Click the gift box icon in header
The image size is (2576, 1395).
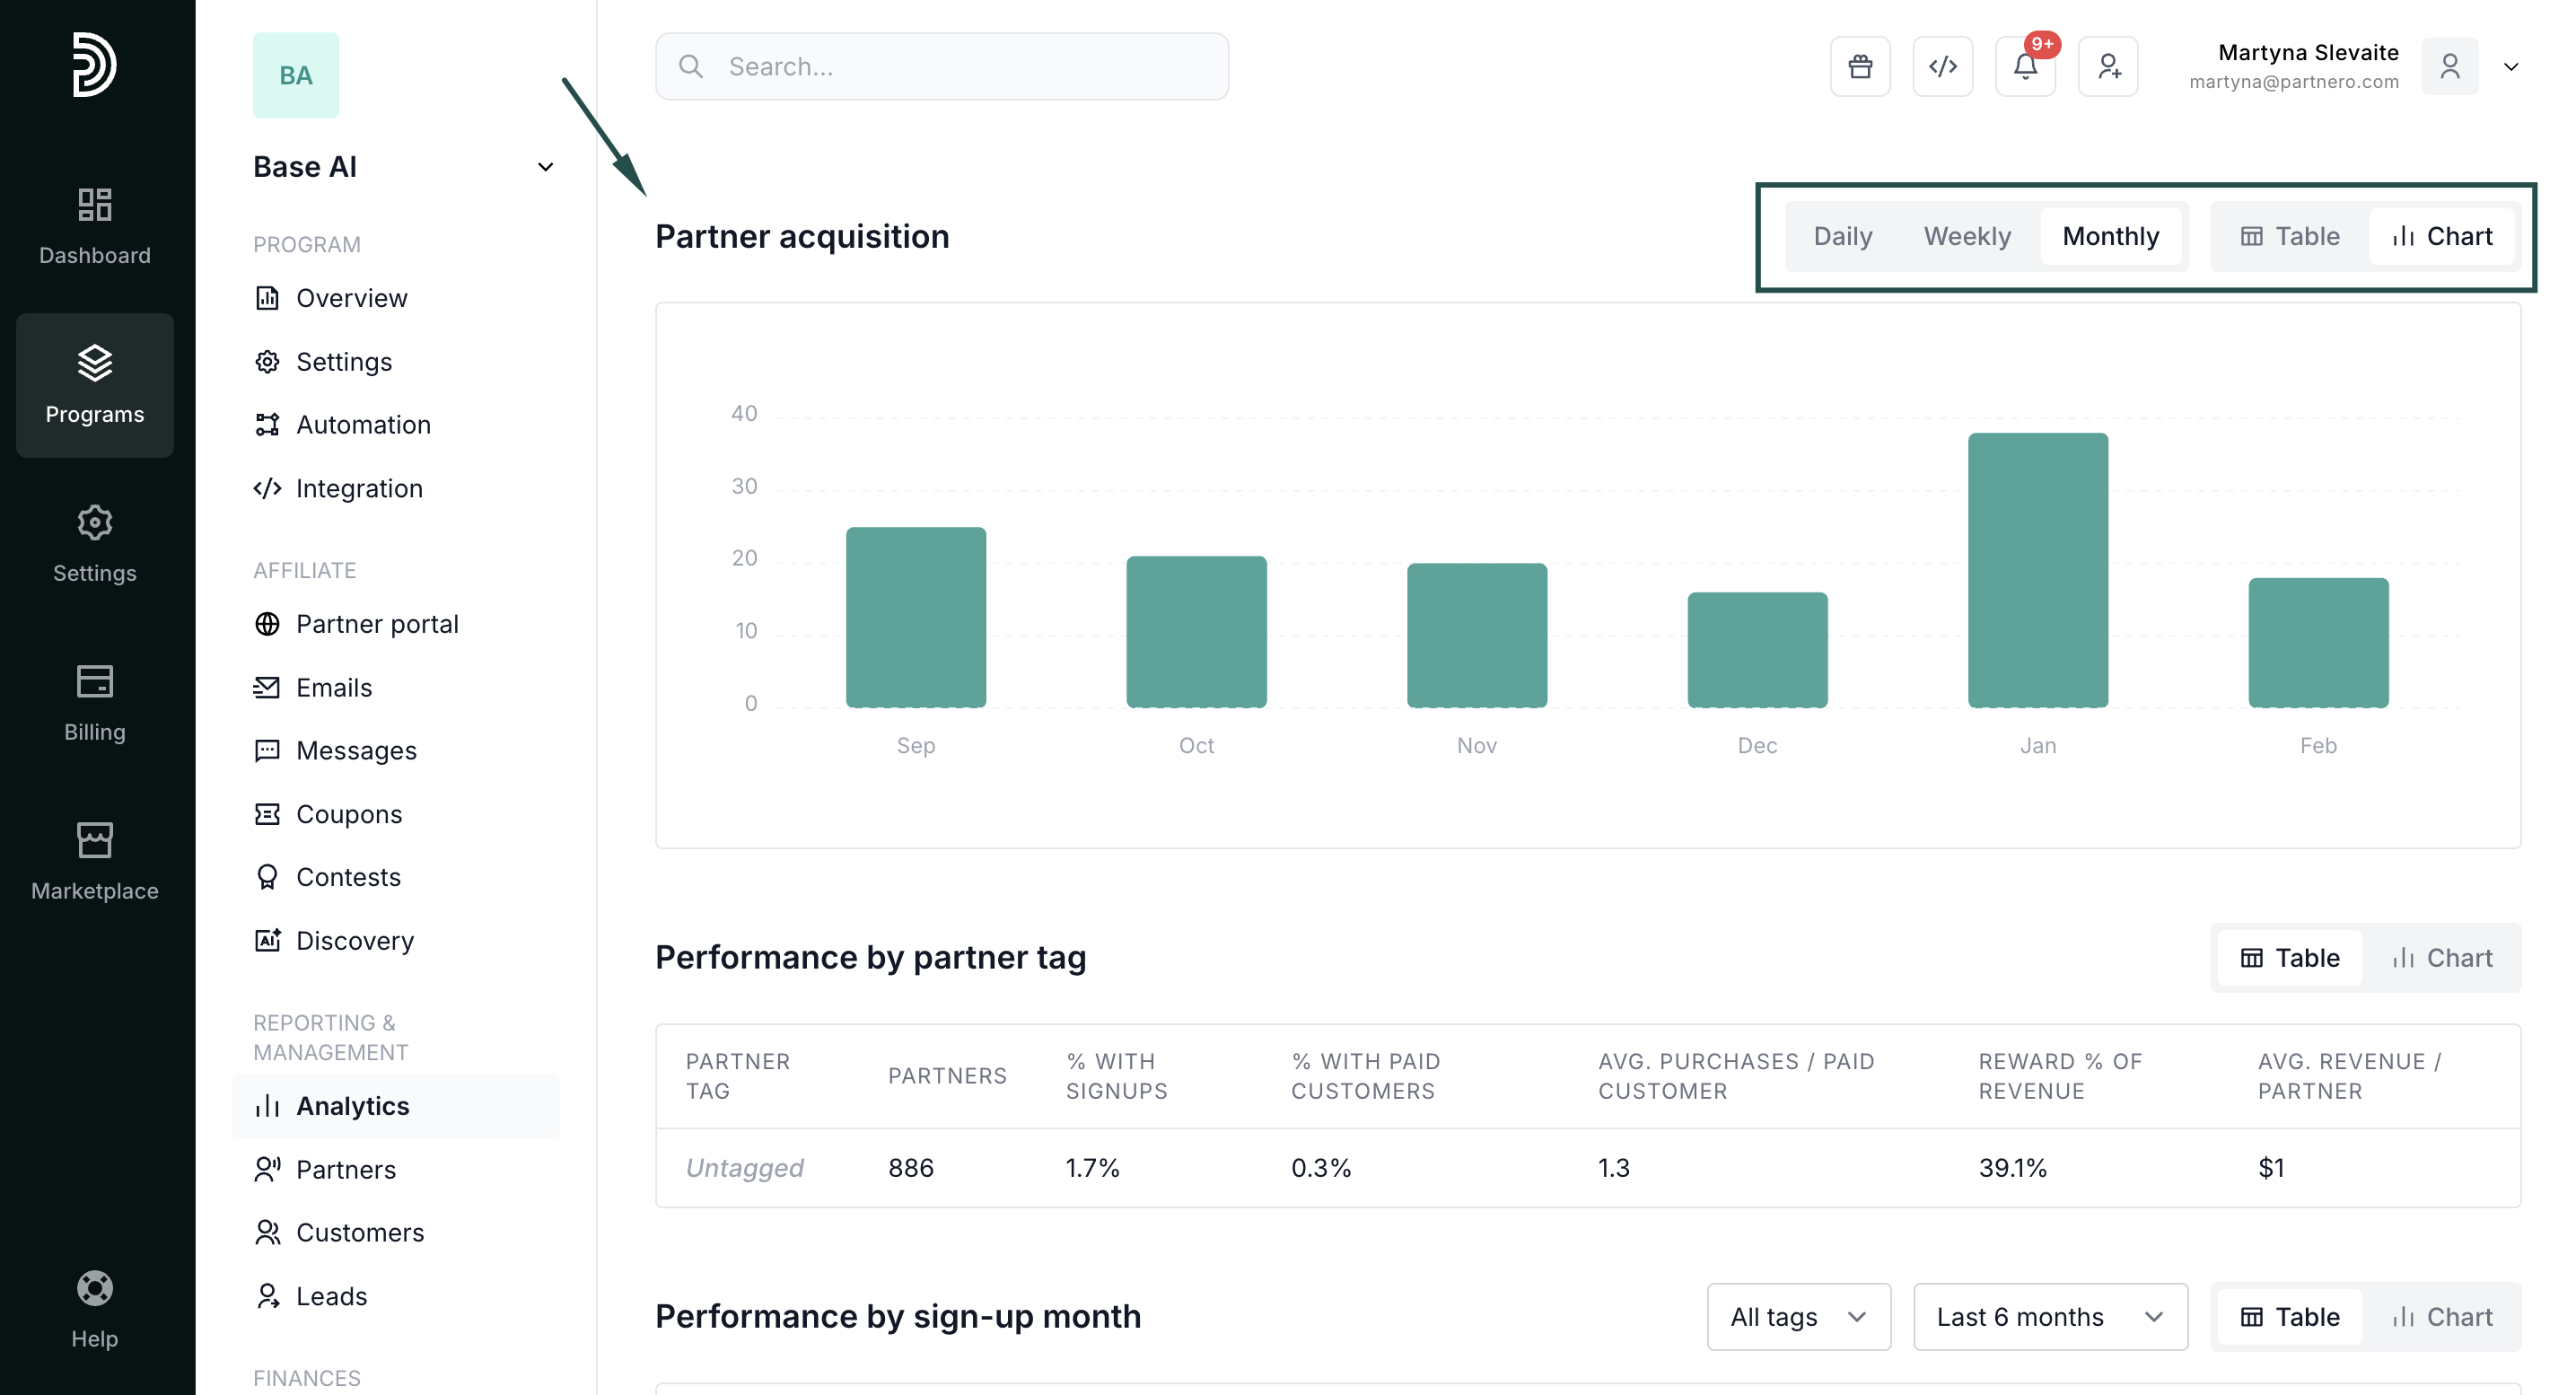pos(1859,66)
